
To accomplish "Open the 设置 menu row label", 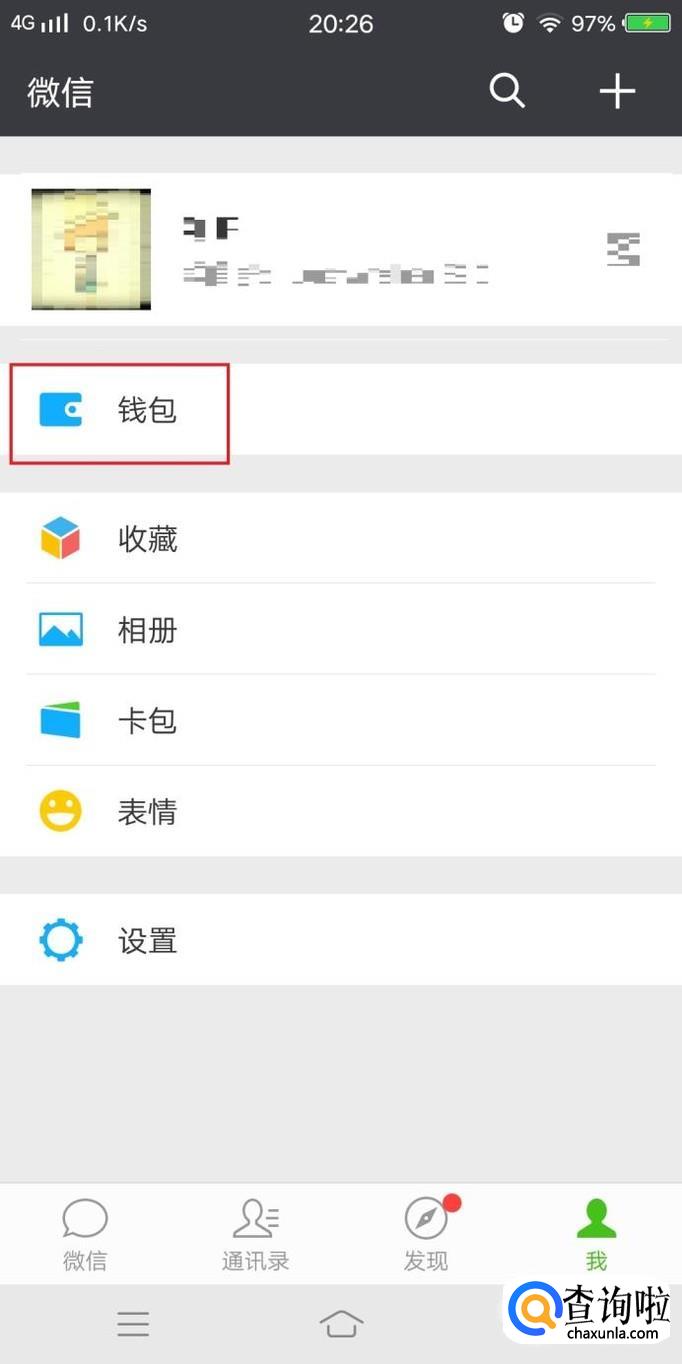I will coord(147,942).
